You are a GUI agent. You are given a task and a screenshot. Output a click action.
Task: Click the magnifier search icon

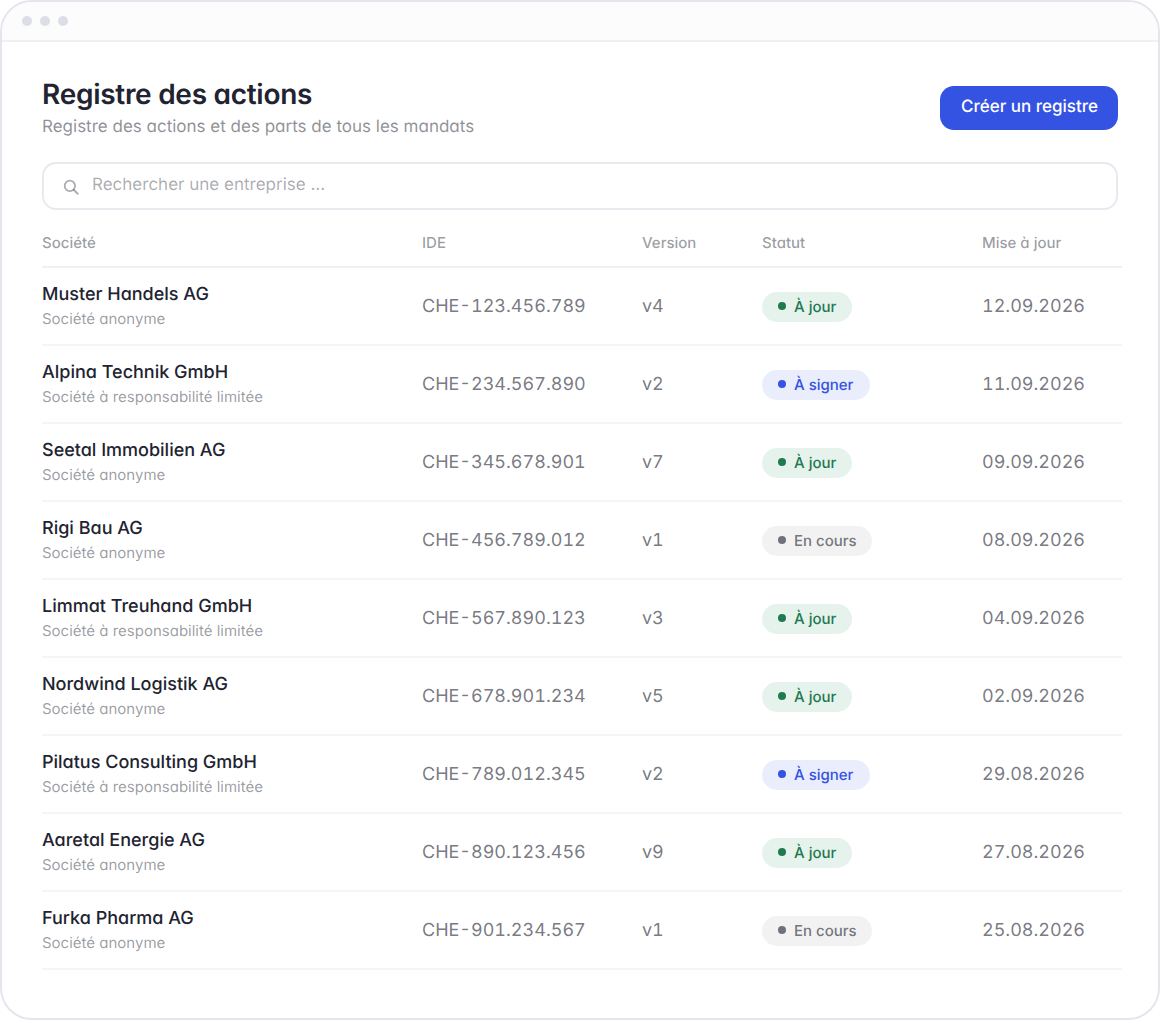tap(71, 187)
